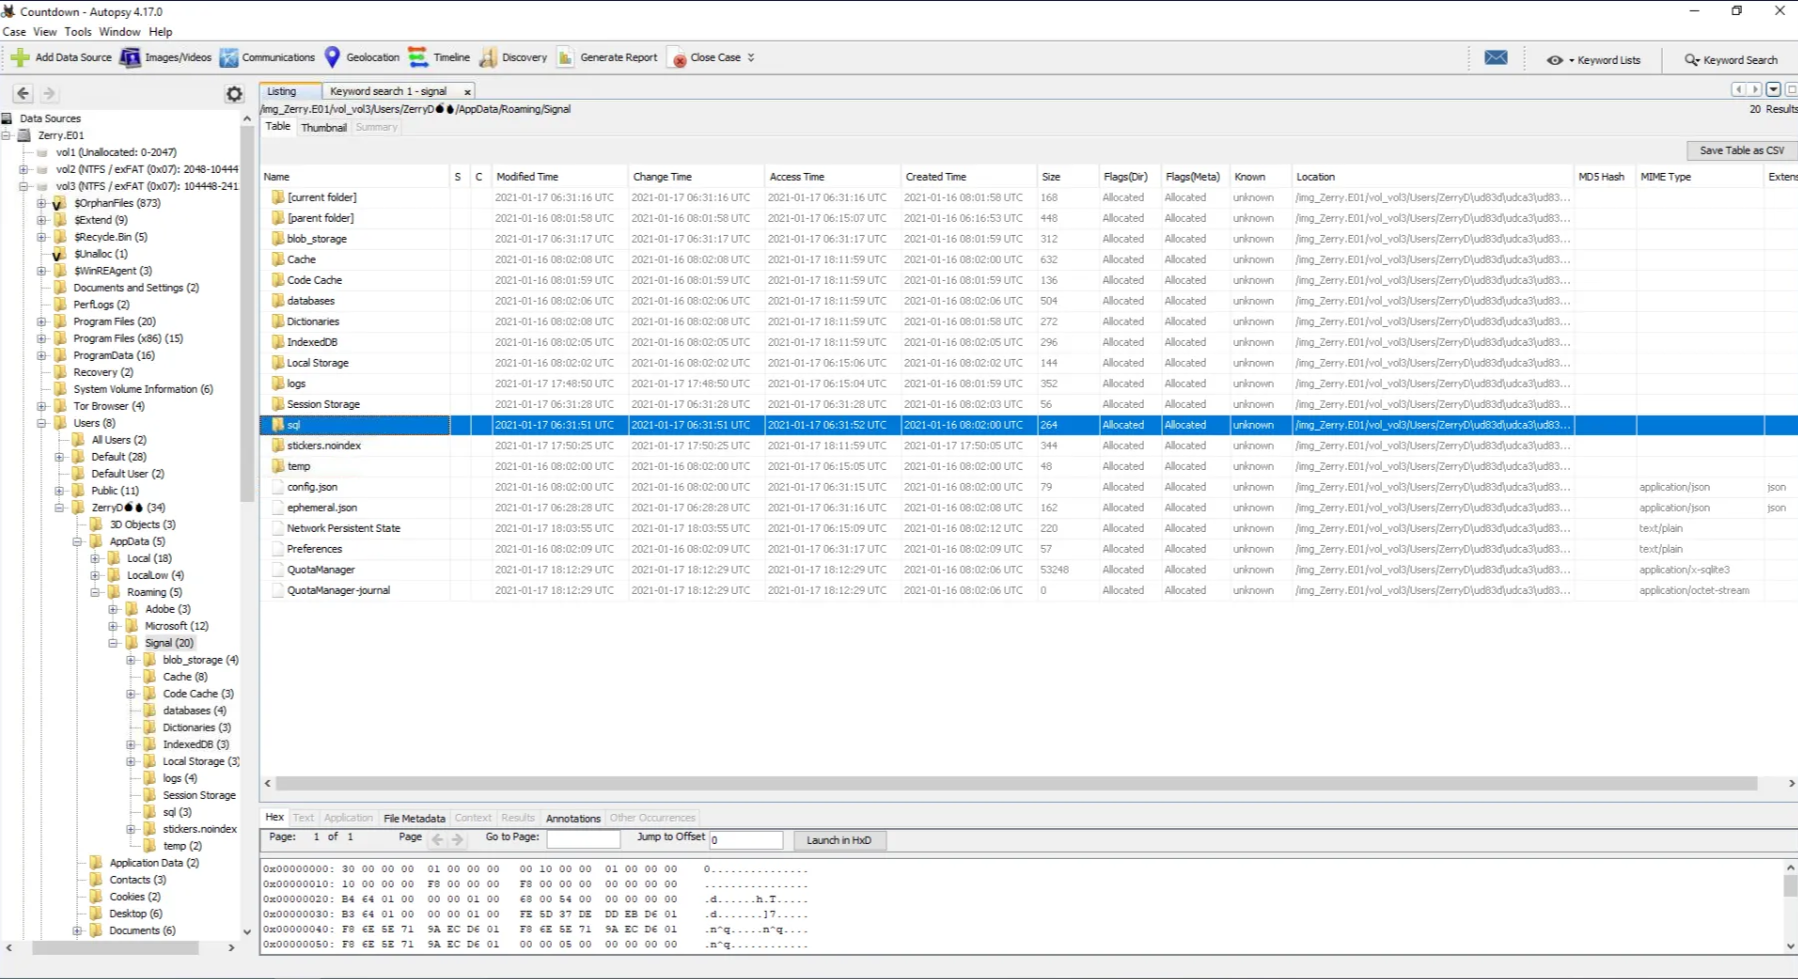Switch to File Metadata tab
This screenshot has width=1798, height=979.
point(414,818)
